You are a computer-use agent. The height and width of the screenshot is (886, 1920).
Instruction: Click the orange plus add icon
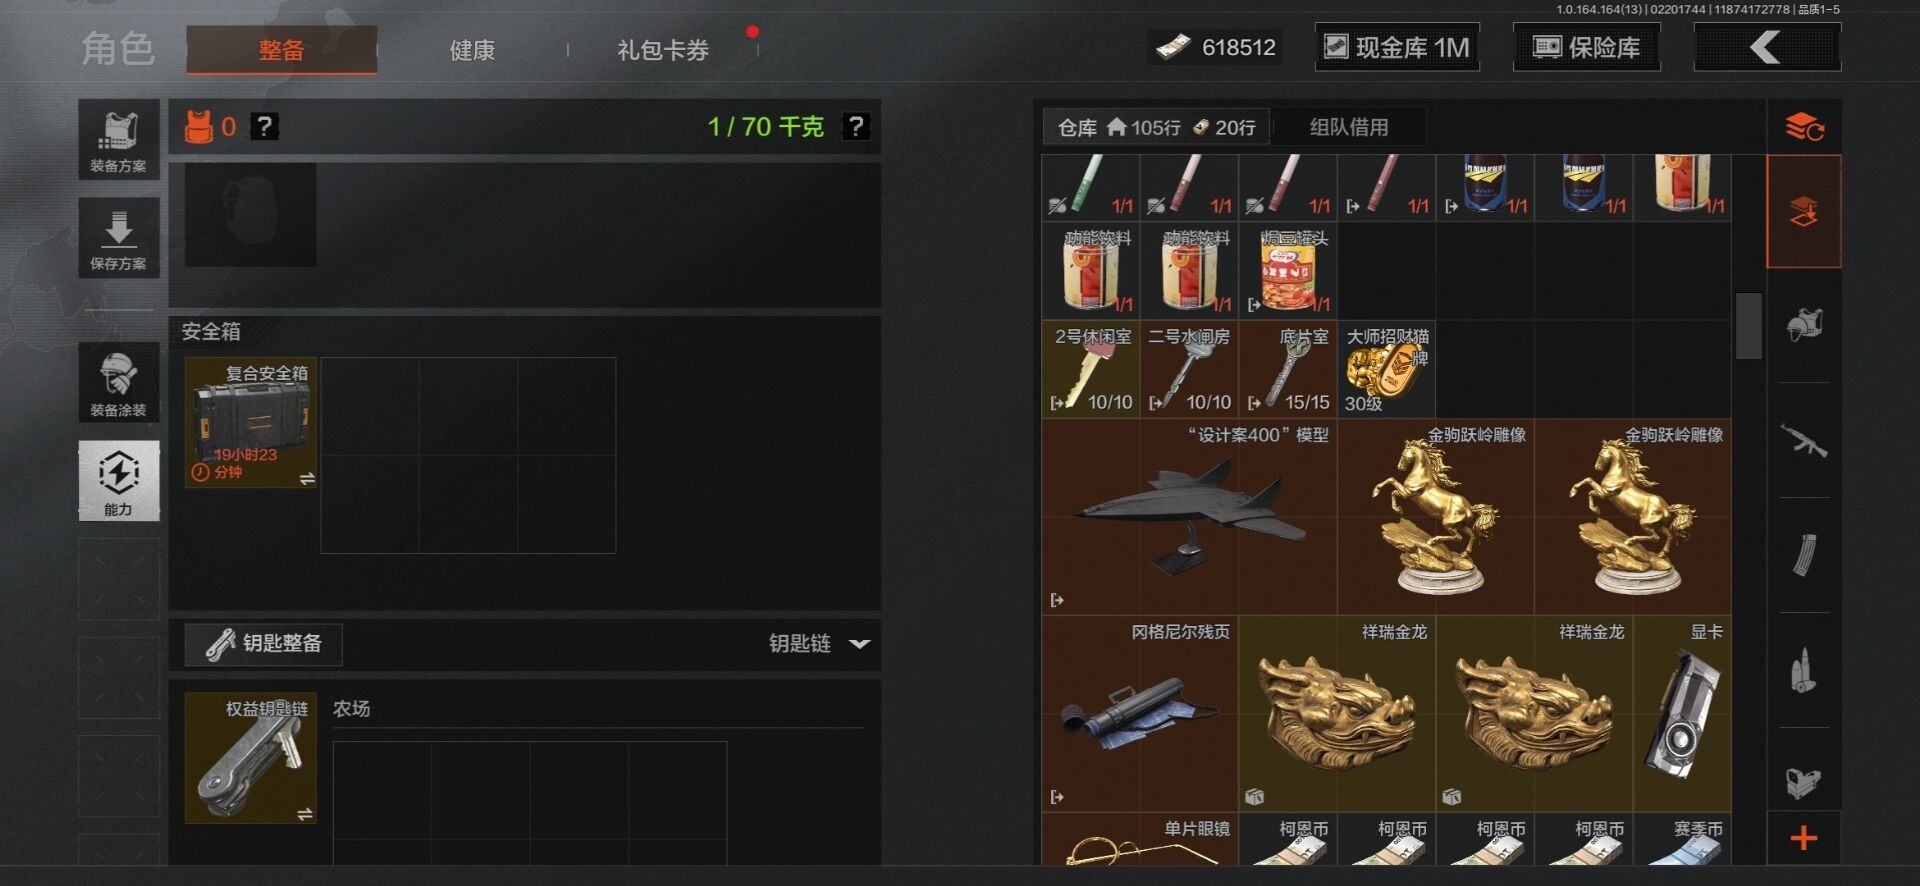(1803, 838)
